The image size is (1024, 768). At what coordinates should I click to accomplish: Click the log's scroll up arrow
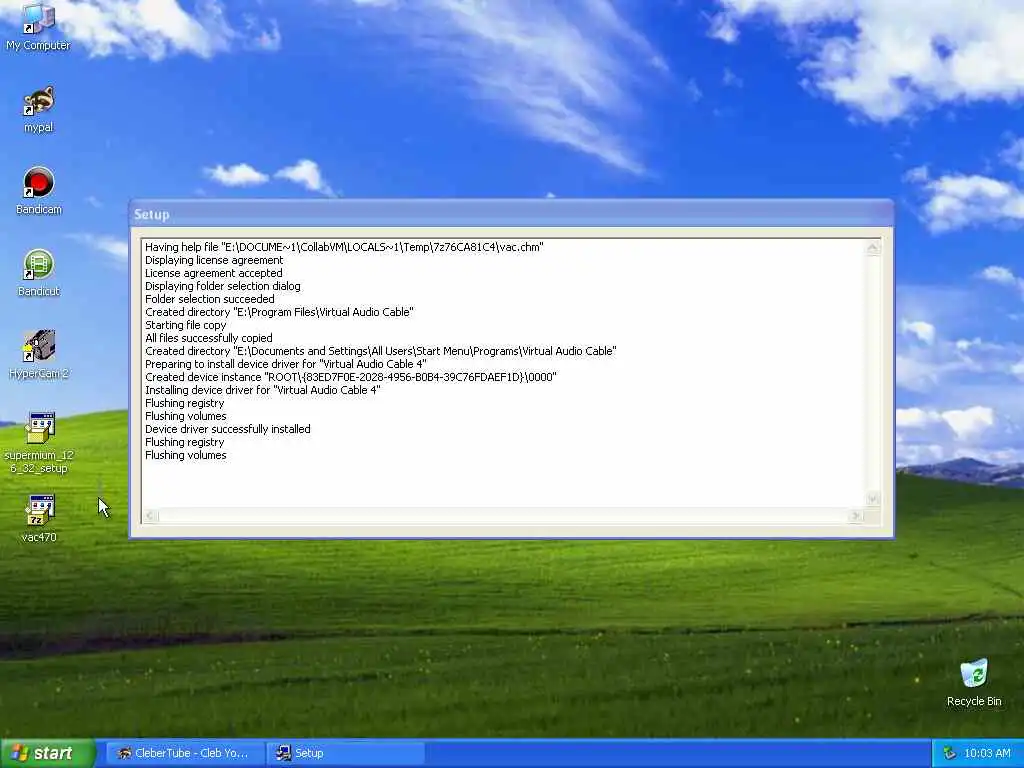872,248
